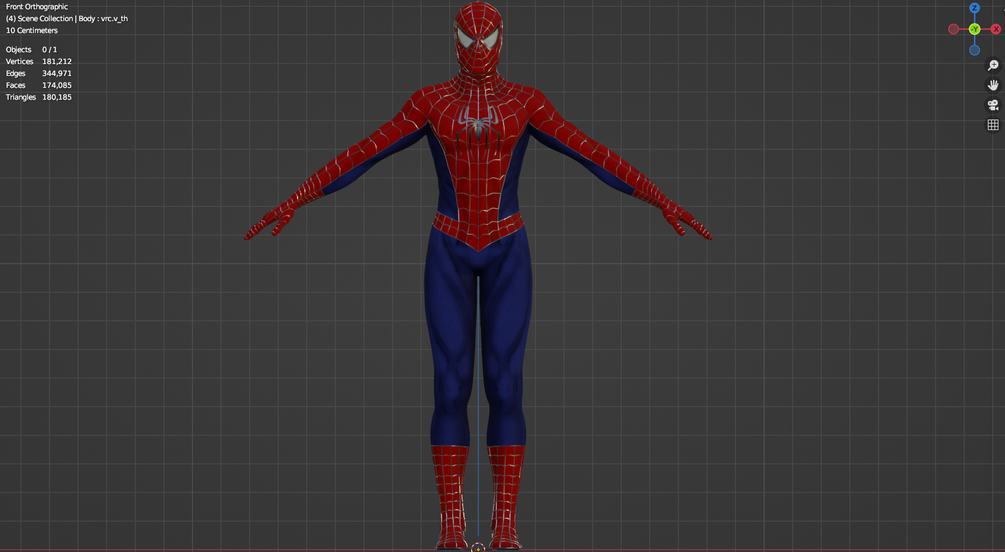Click the '10 Centimeters' grid scale text
Screen dimensions: 1005x552
coord(32,31)
